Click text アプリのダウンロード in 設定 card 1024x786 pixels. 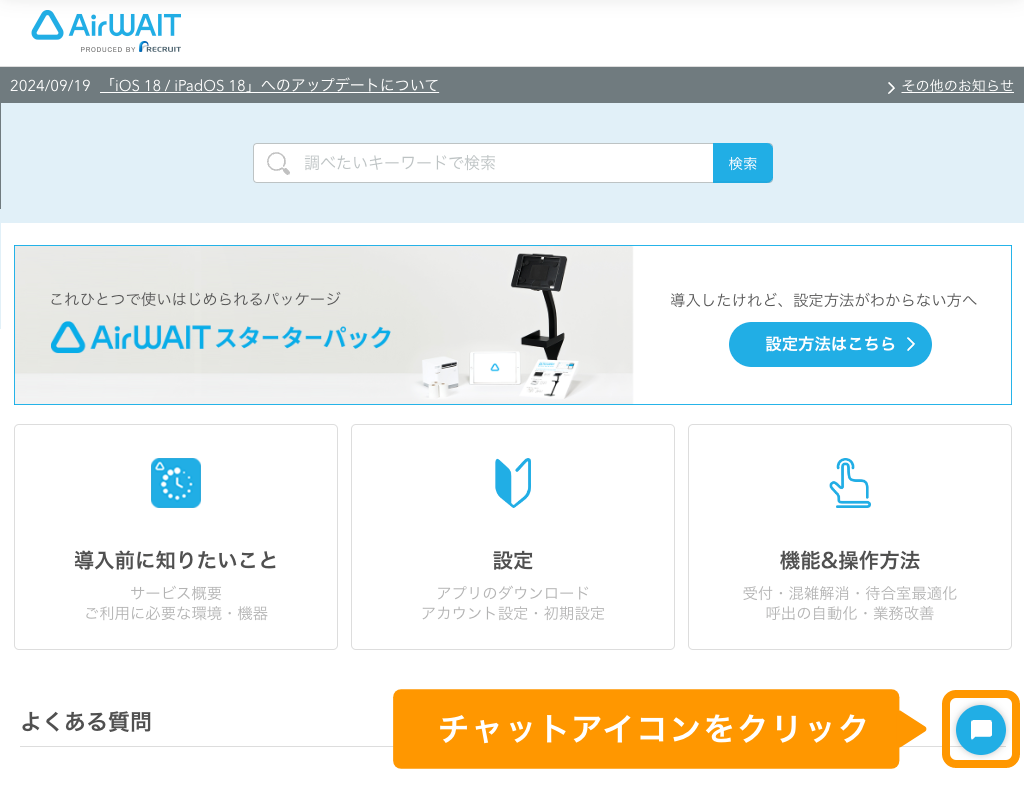tap(513, 593)
